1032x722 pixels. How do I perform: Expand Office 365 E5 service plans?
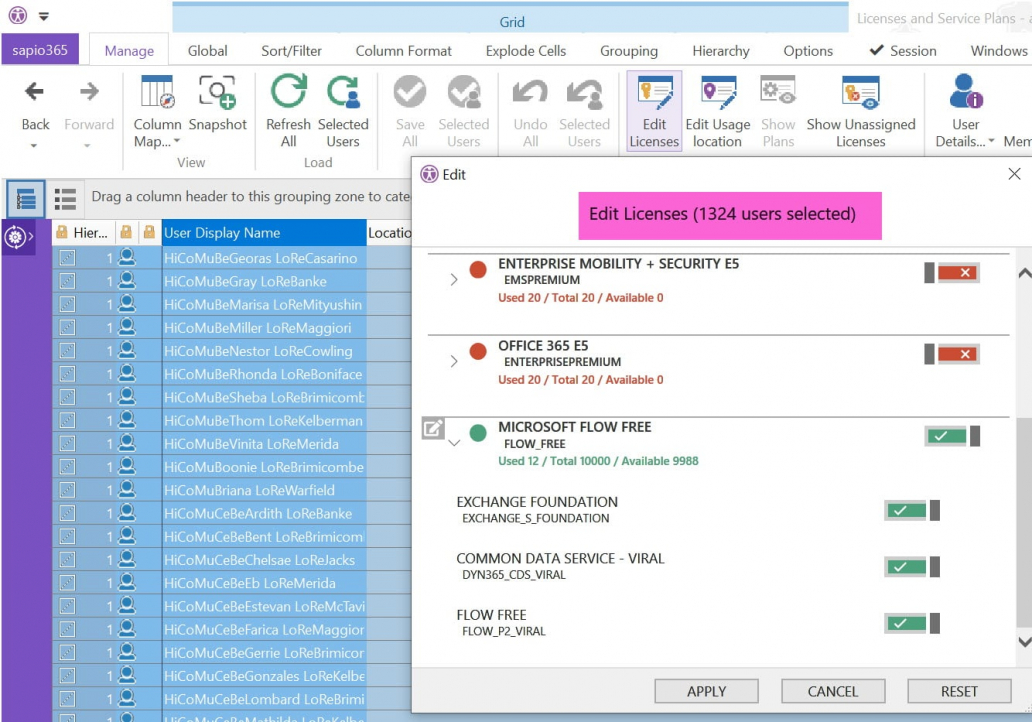point(453,361)
